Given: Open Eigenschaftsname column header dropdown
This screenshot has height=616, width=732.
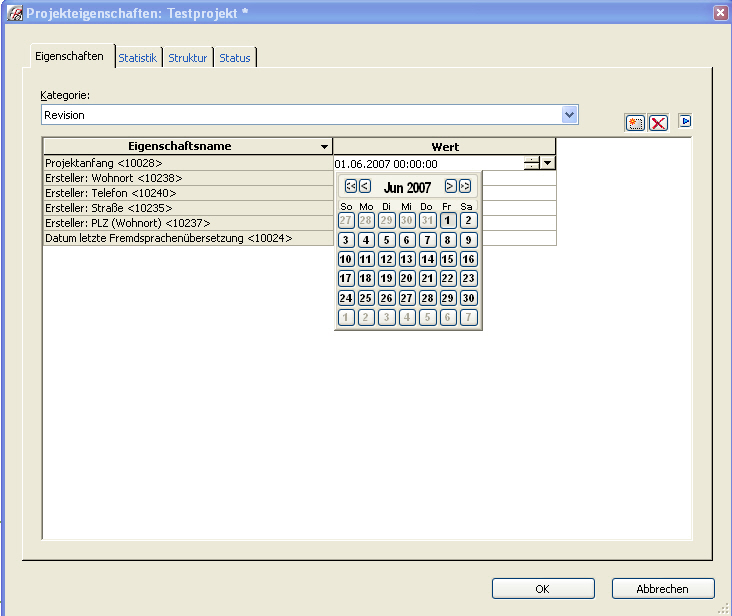Looking at the screenshot, I should click(x=323, y=147).
